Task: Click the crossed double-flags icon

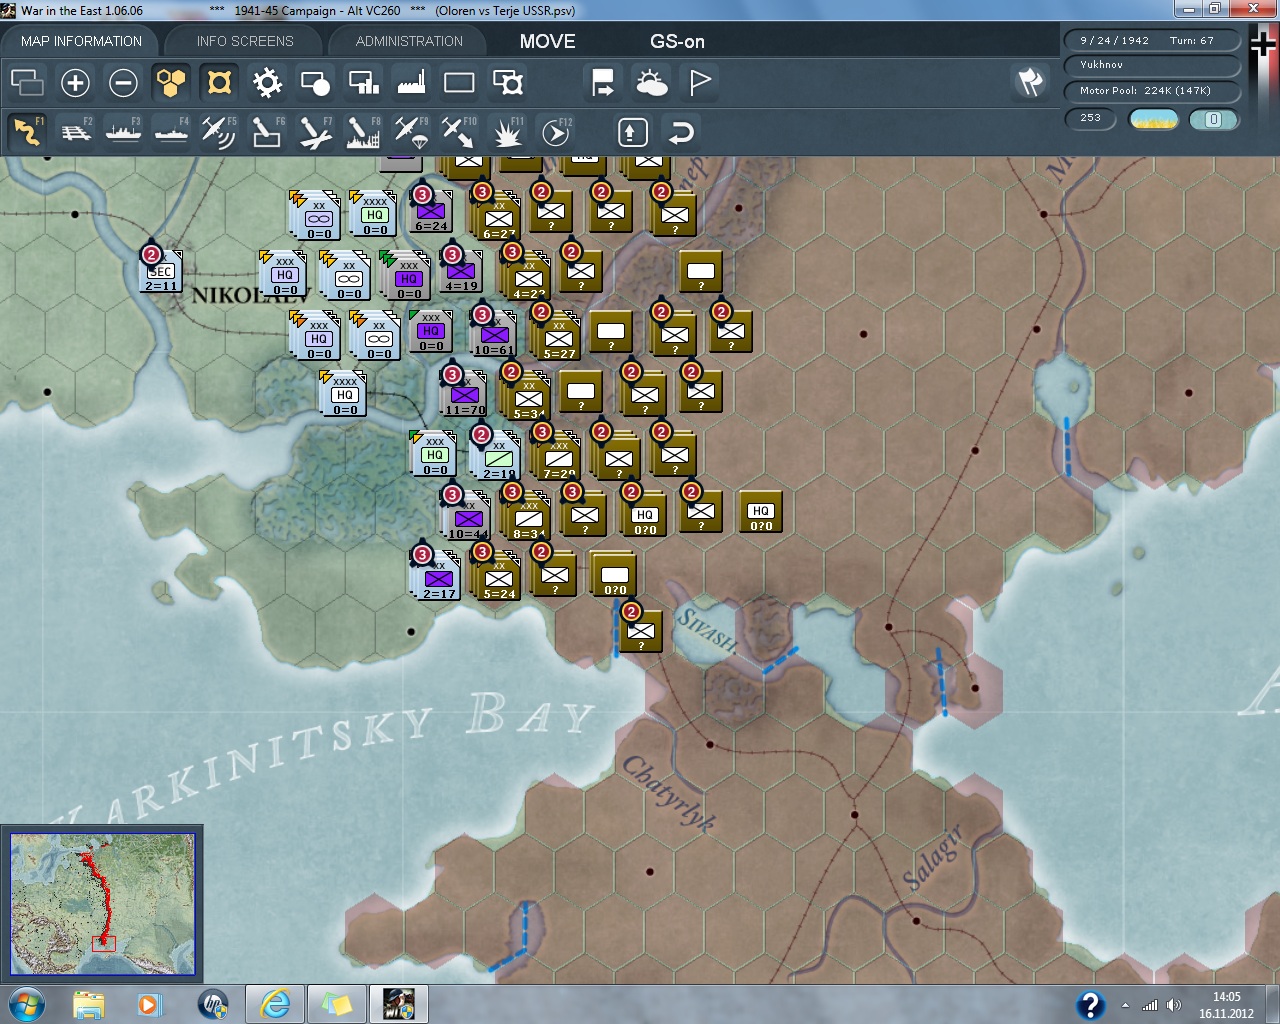Action: [1030, 82]
